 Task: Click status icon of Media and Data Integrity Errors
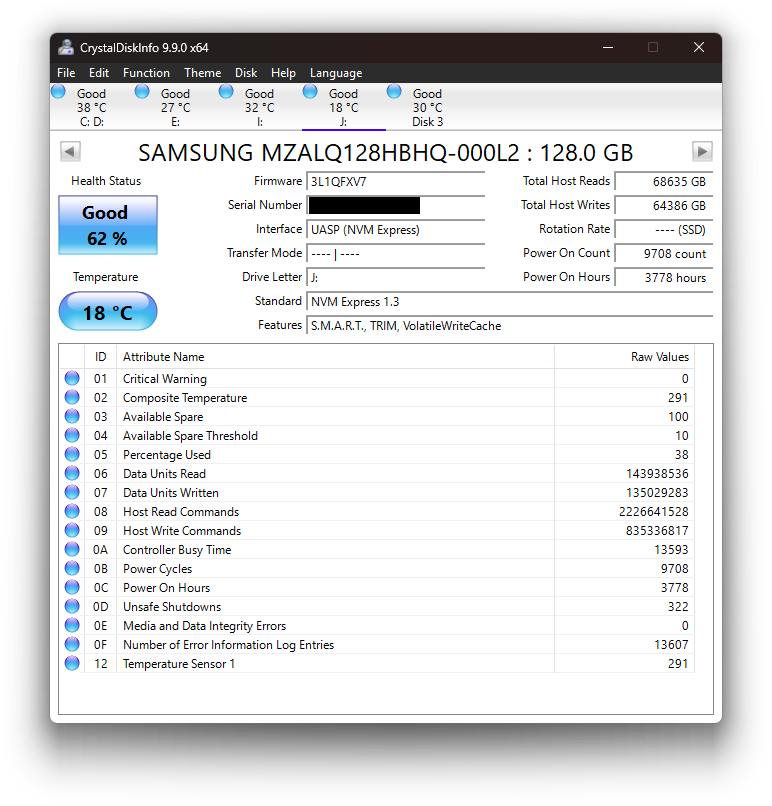(72, 626)
